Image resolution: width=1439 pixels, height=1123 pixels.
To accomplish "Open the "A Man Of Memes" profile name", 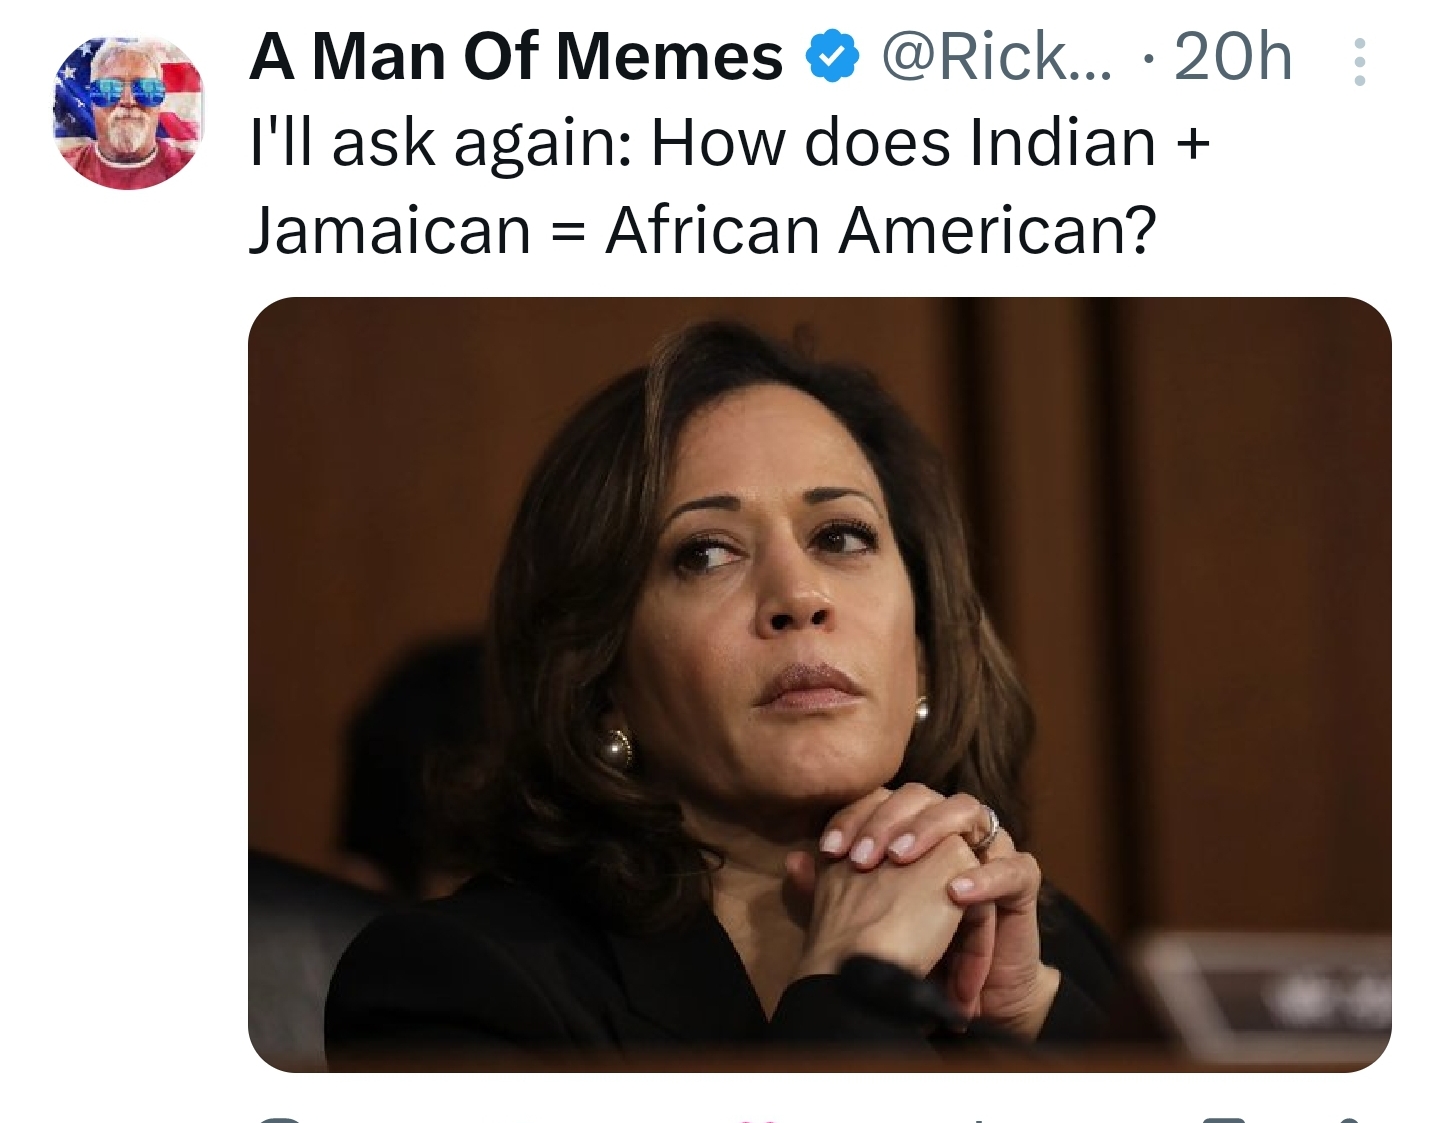I will coord(516,56).
